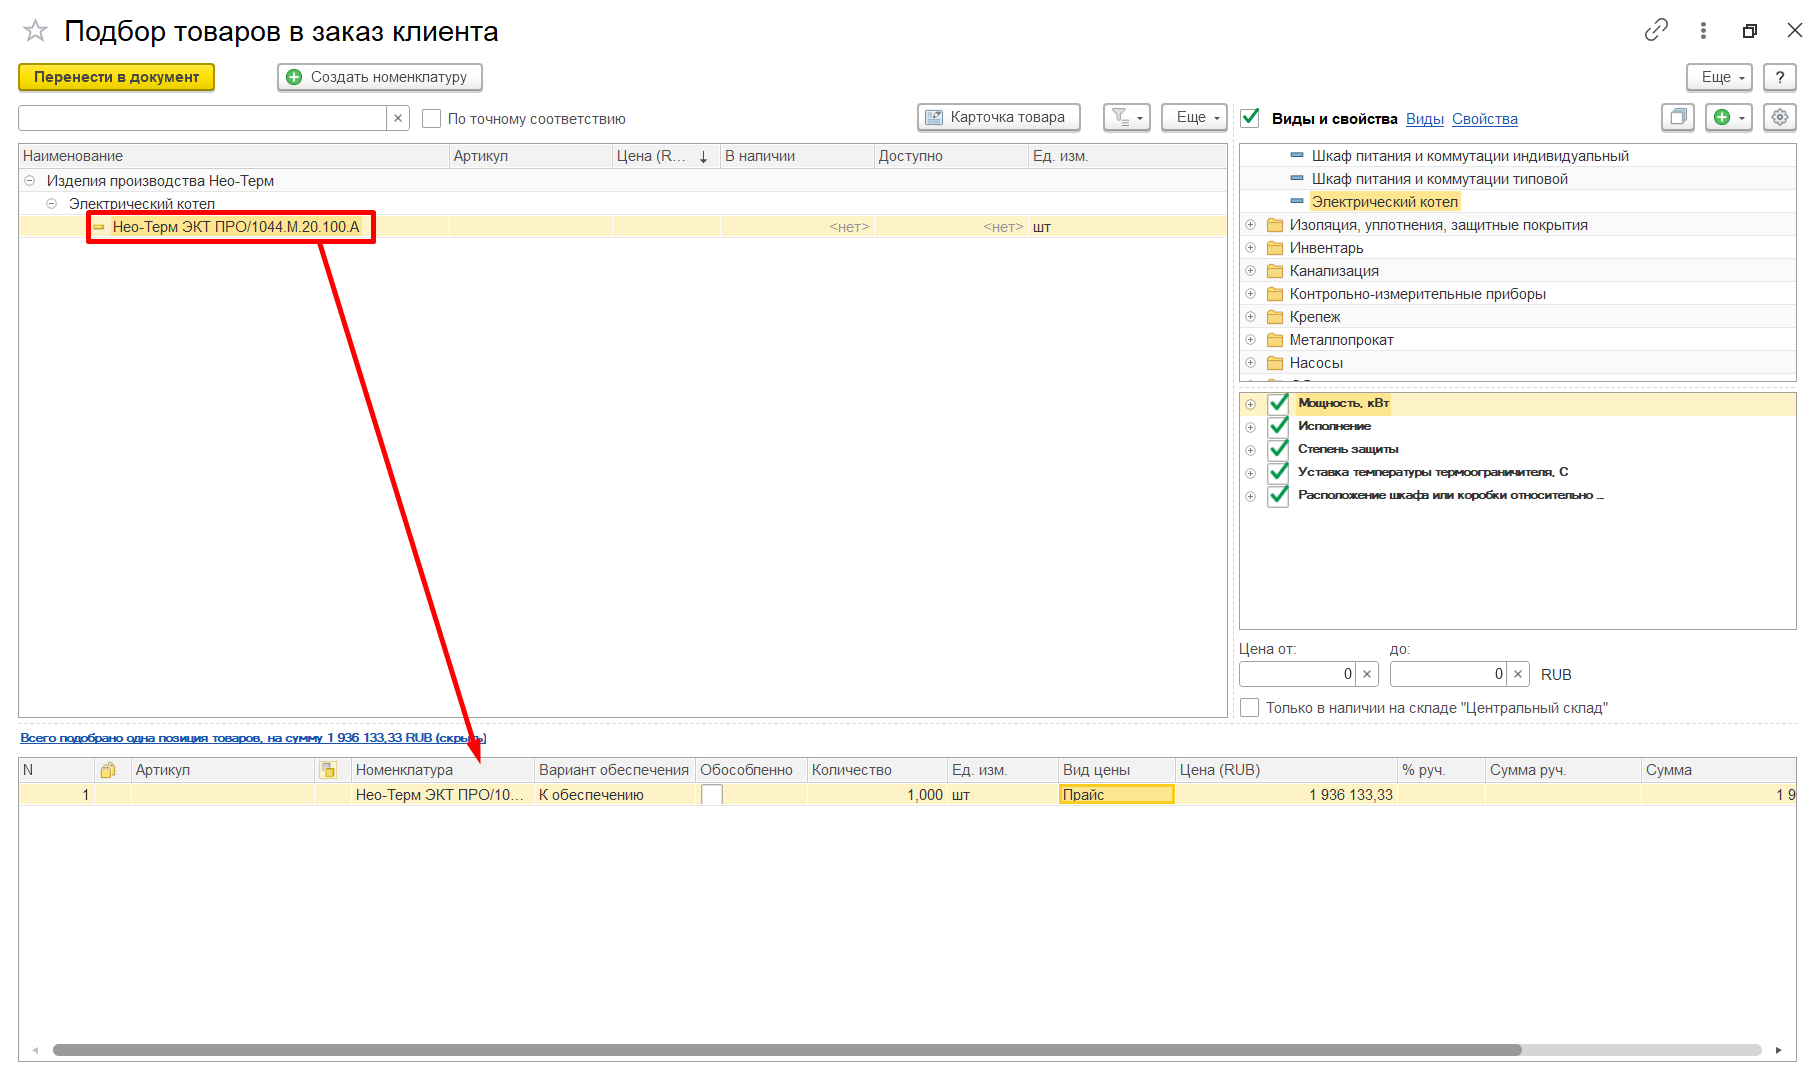Click the green plus add button in filter panel
Viewport: 1819px width, 1079px height.
tap(1728, 117)
